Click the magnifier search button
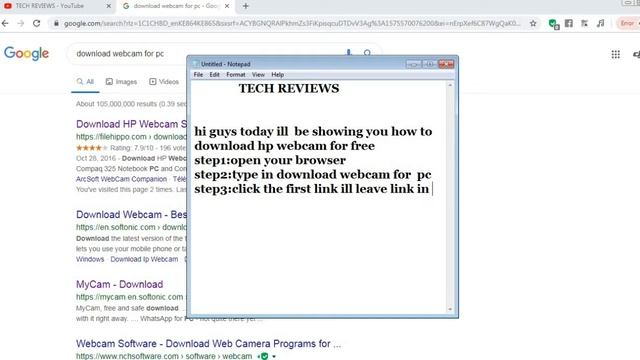This screenshot has width=640, height=360. tap(367, 53)
